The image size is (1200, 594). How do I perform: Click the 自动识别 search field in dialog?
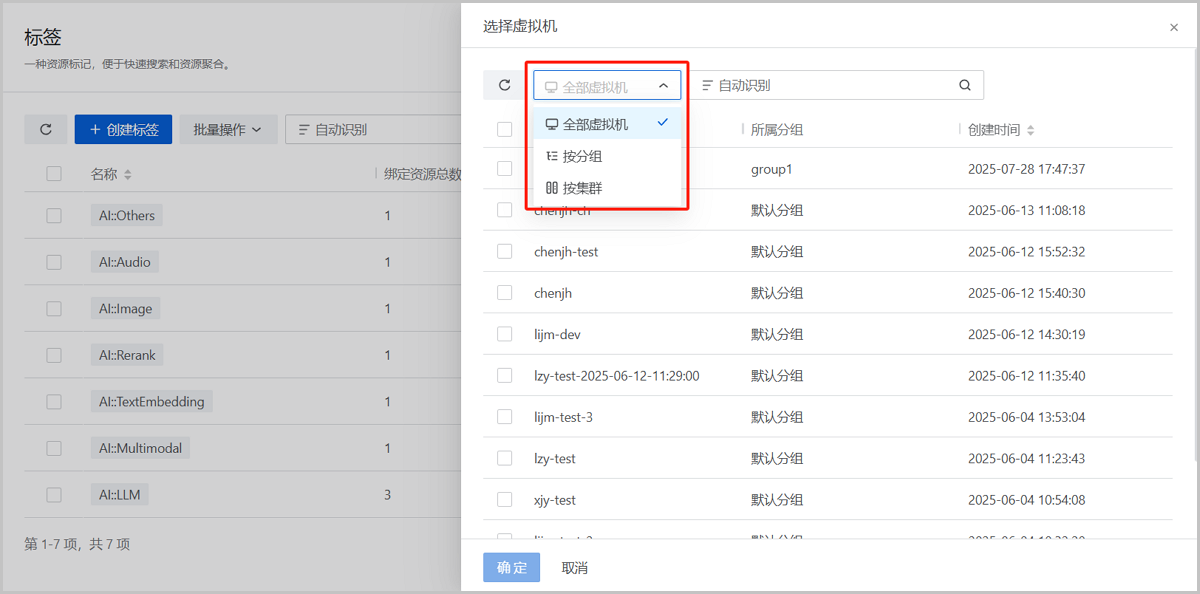pos(830,85)
